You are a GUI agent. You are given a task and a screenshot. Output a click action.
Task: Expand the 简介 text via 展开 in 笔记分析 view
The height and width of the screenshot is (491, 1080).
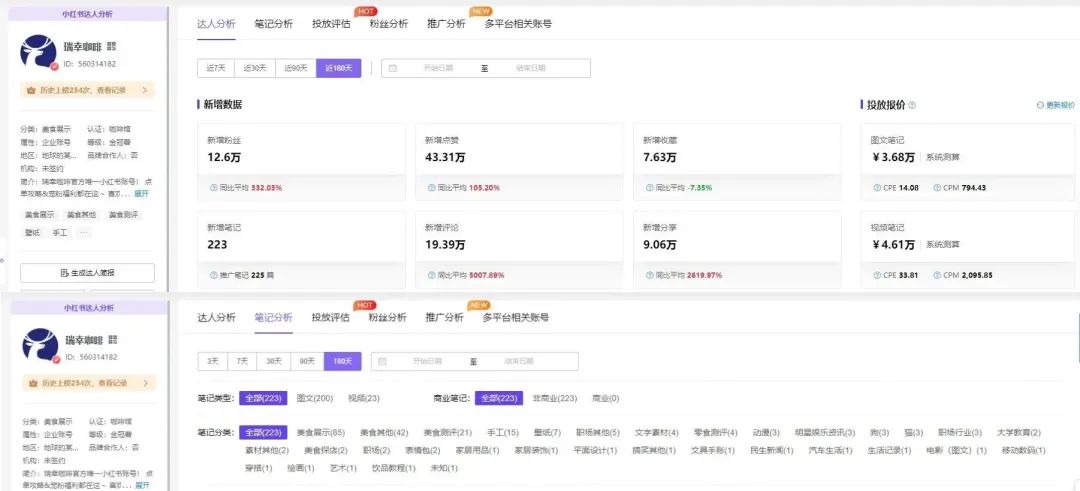click(x=142, y=485)
